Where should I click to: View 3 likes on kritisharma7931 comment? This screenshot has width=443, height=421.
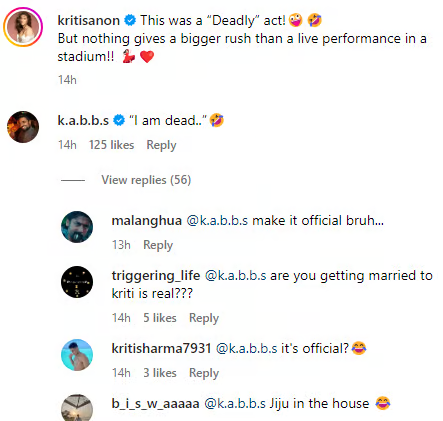pyautogui.click(x=160, y=373)
